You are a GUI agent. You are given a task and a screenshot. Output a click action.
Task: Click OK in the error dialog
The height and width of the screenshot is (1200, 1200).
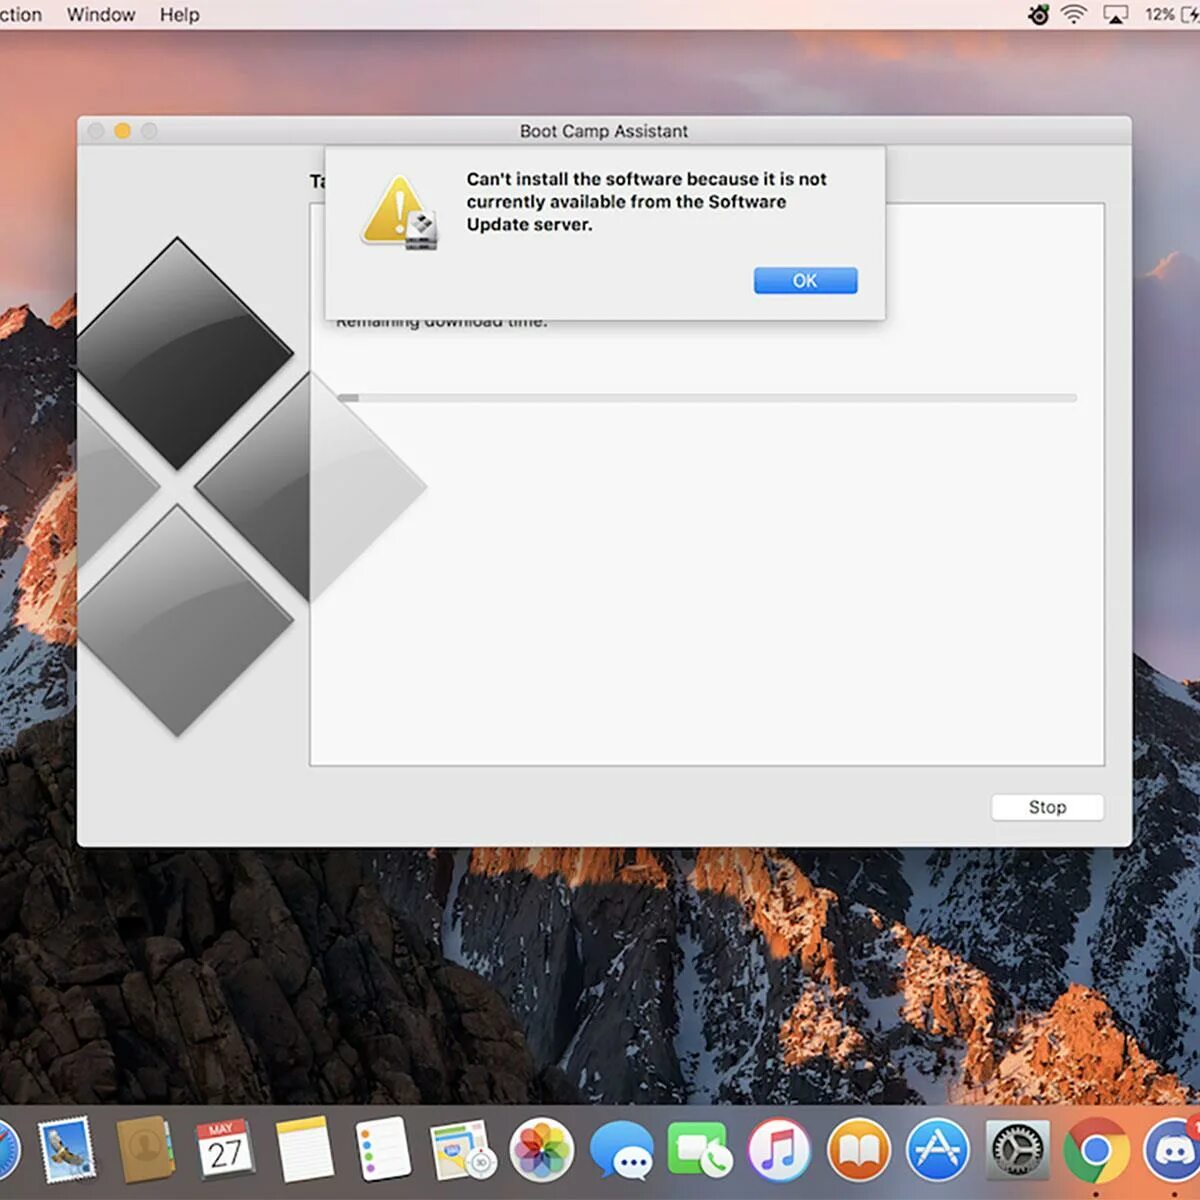tap(805, 281)
